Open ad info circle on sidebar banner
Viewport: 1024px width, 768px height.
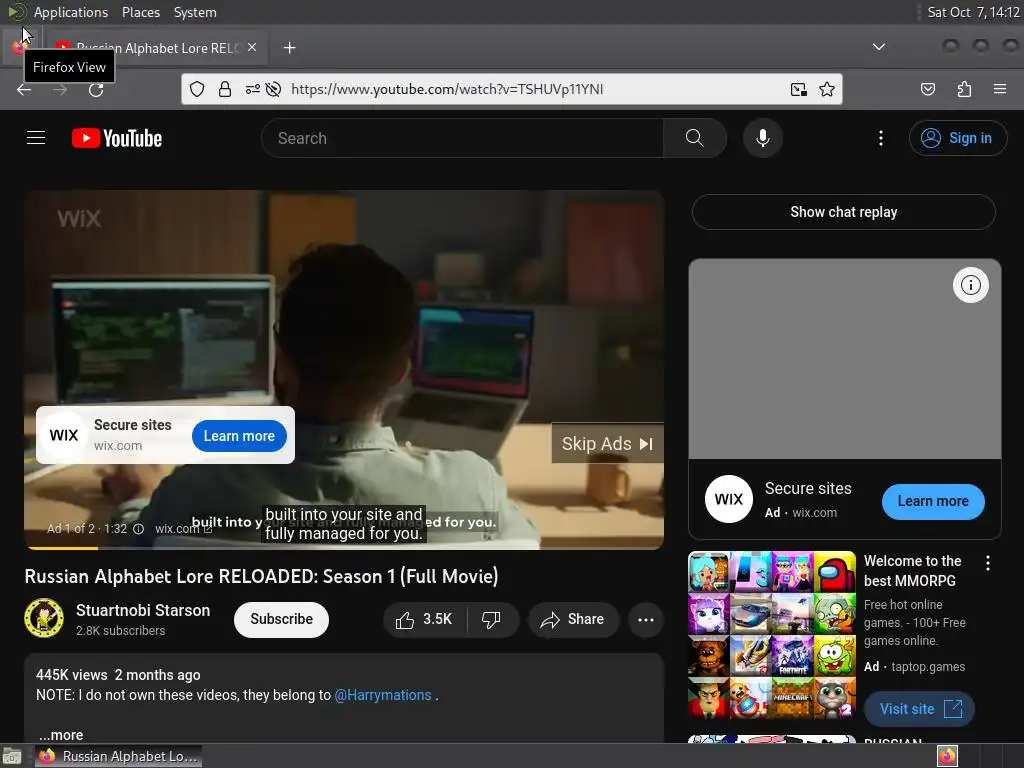[x=970, y=285]
